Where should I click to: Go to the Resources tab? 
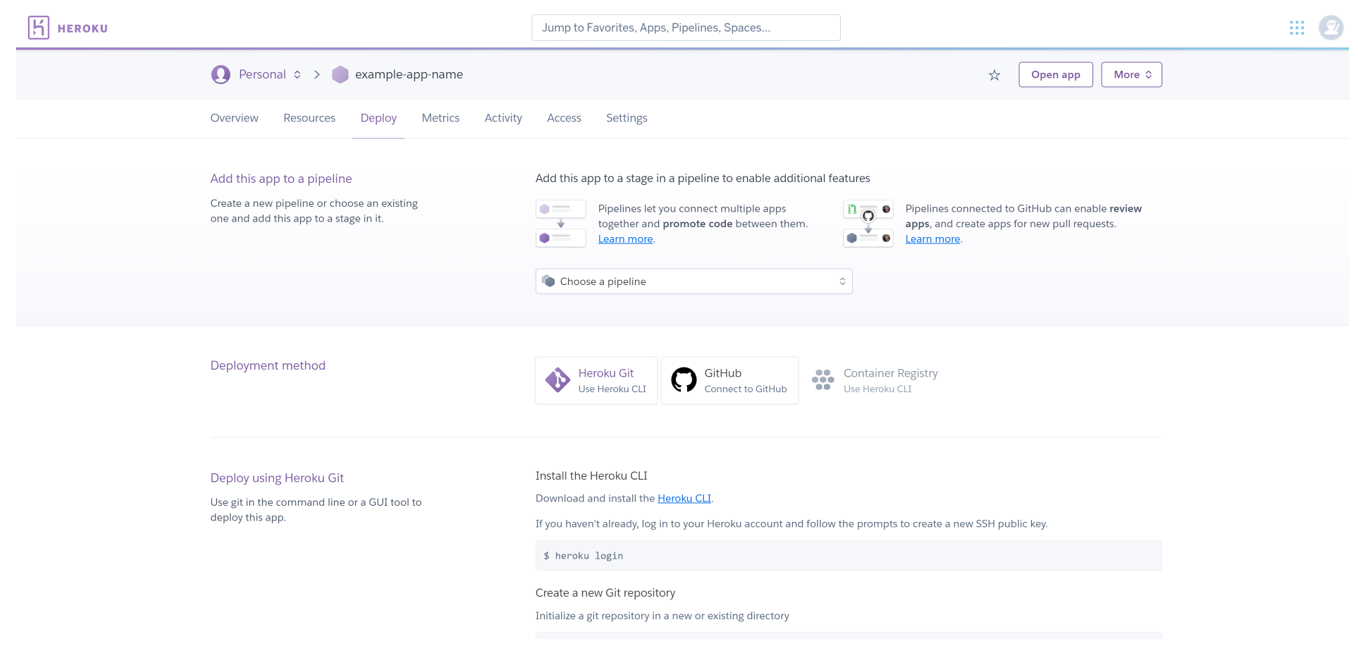point(309,118)
